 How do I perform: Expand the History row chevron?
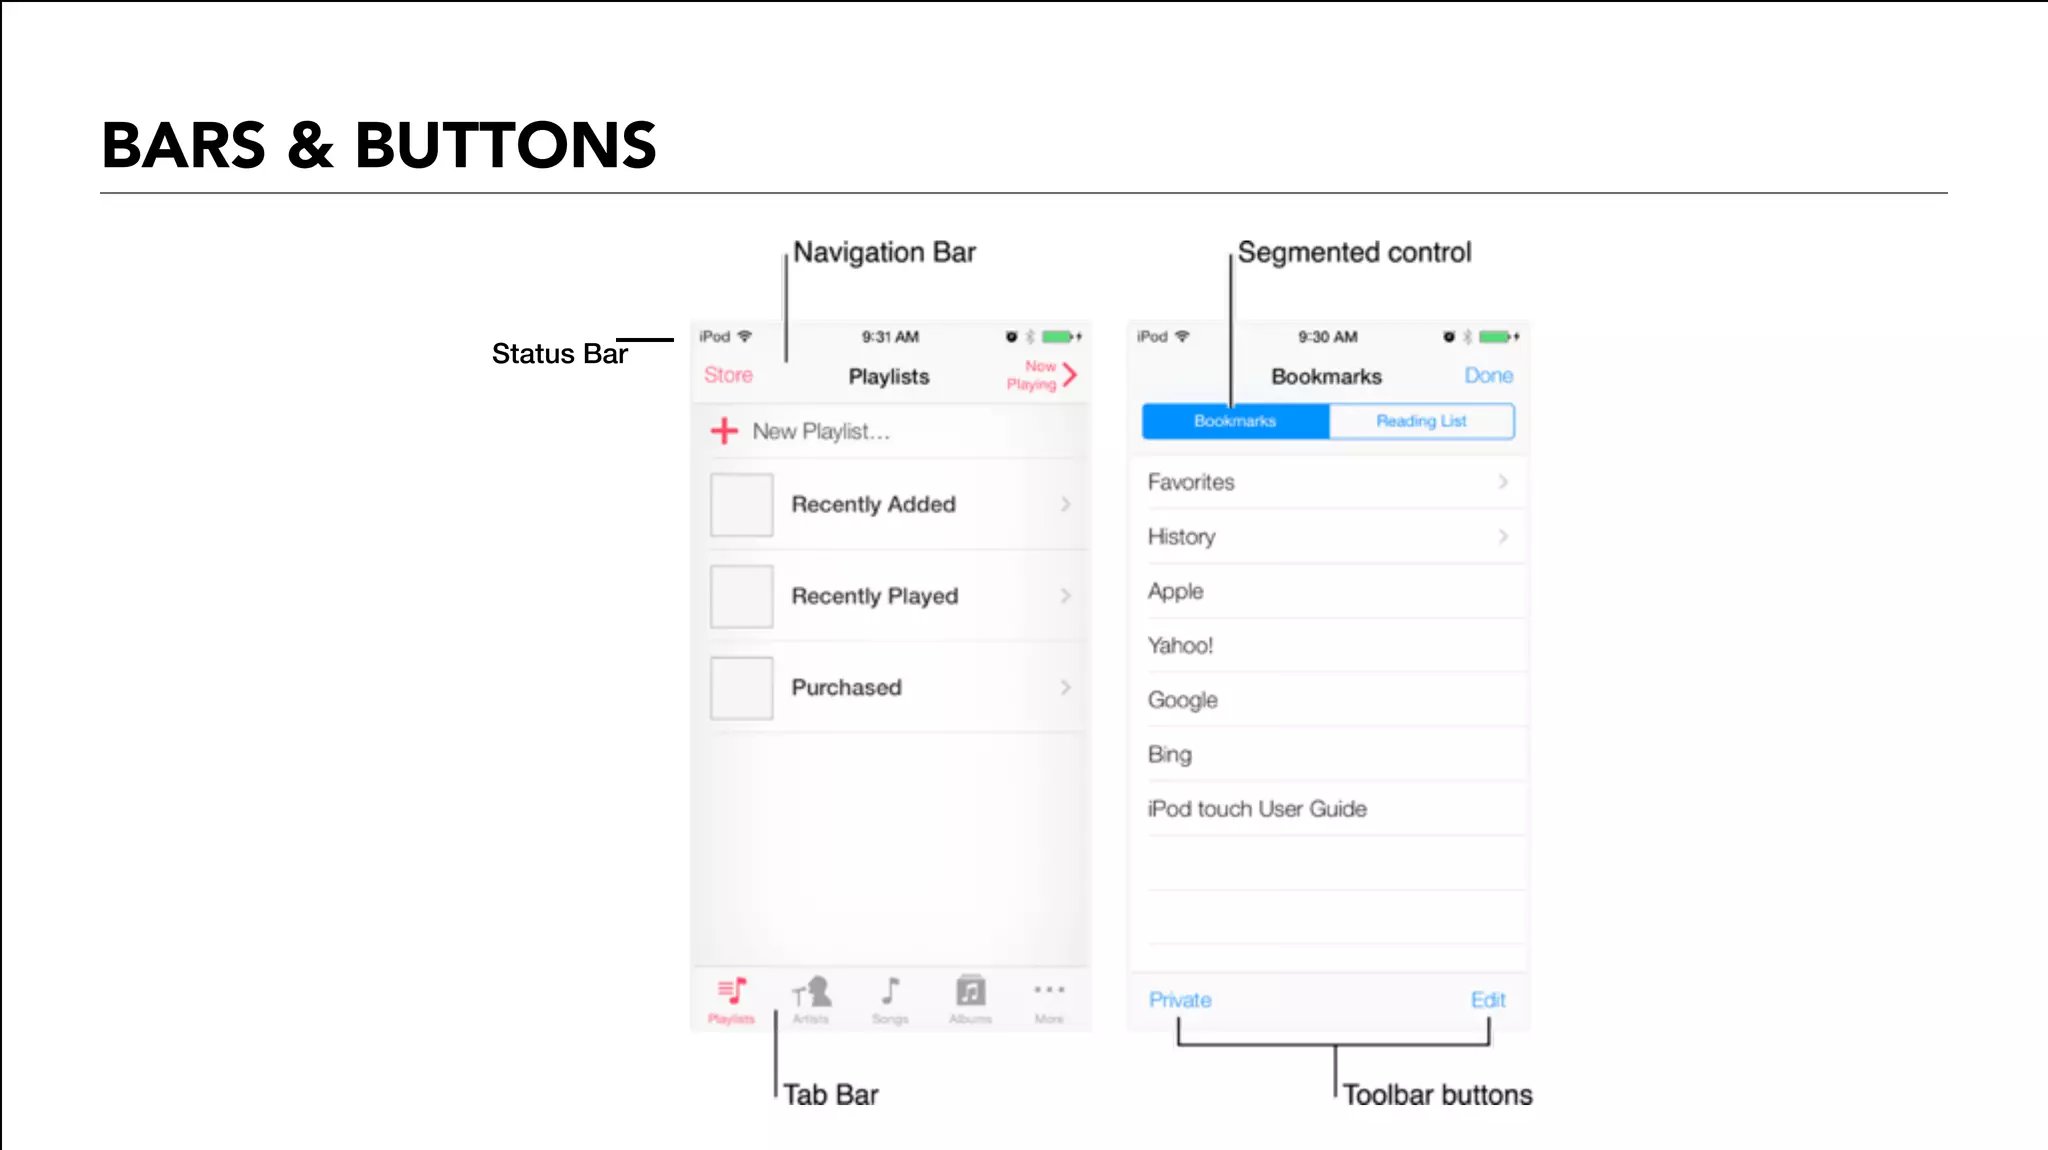1503,537
